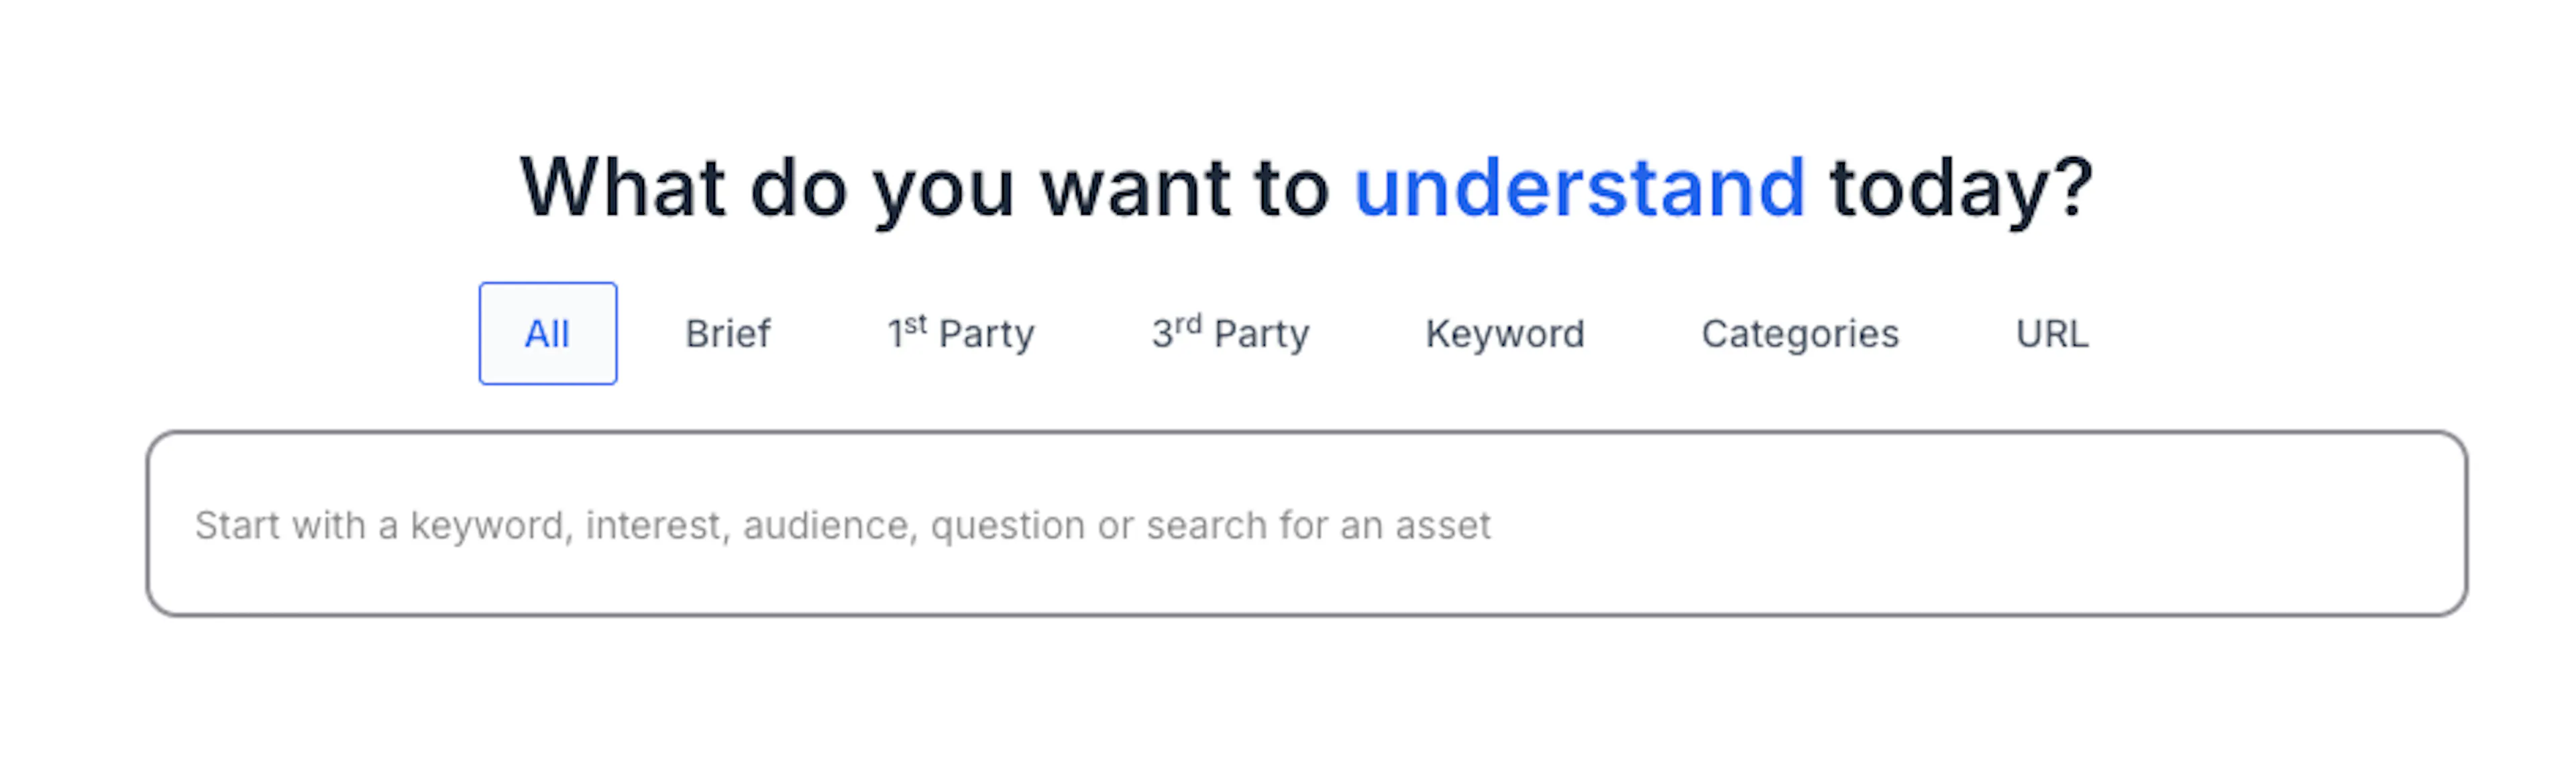Click the highlighted border box around All
Viewport: 2576px width, 763px height.
(x=547, y=333)
